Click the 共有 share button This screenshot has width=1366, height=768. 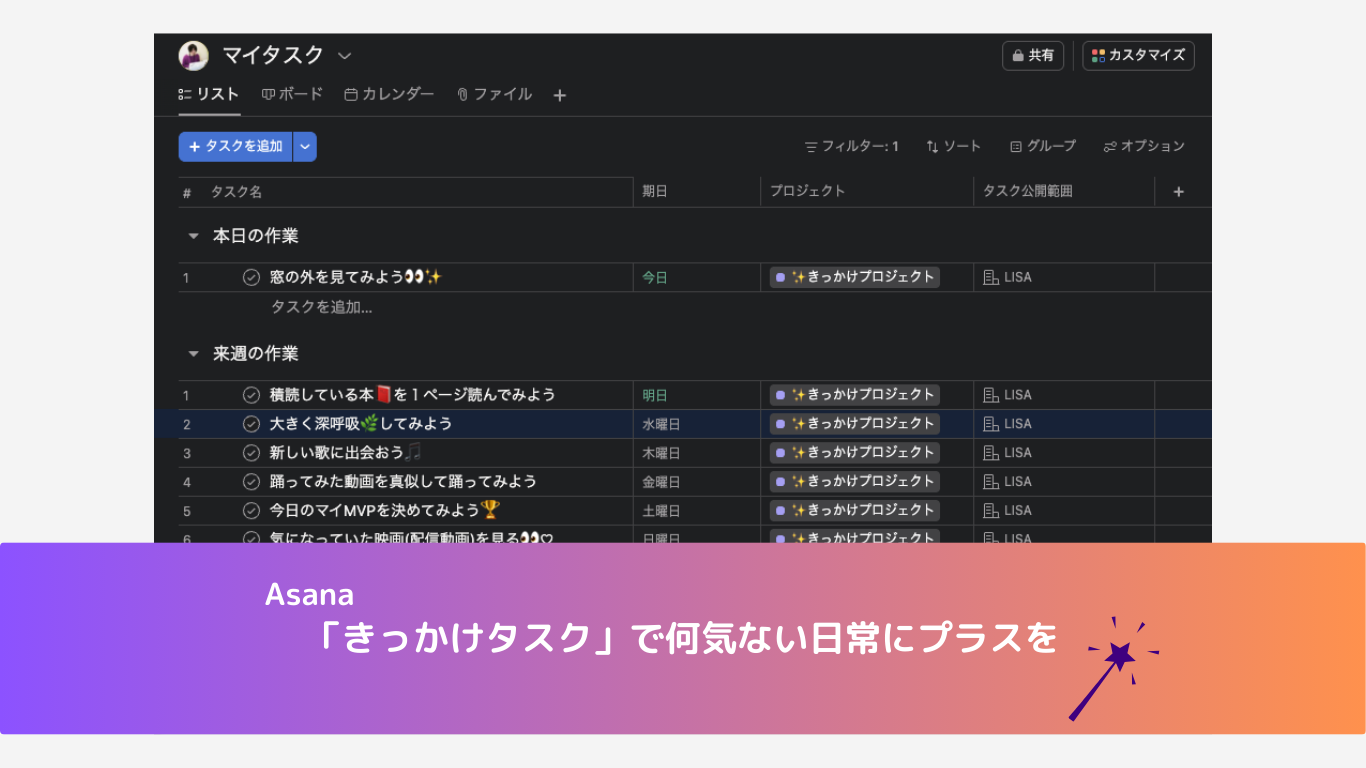pyautogui.click(x=1033, y=55)
